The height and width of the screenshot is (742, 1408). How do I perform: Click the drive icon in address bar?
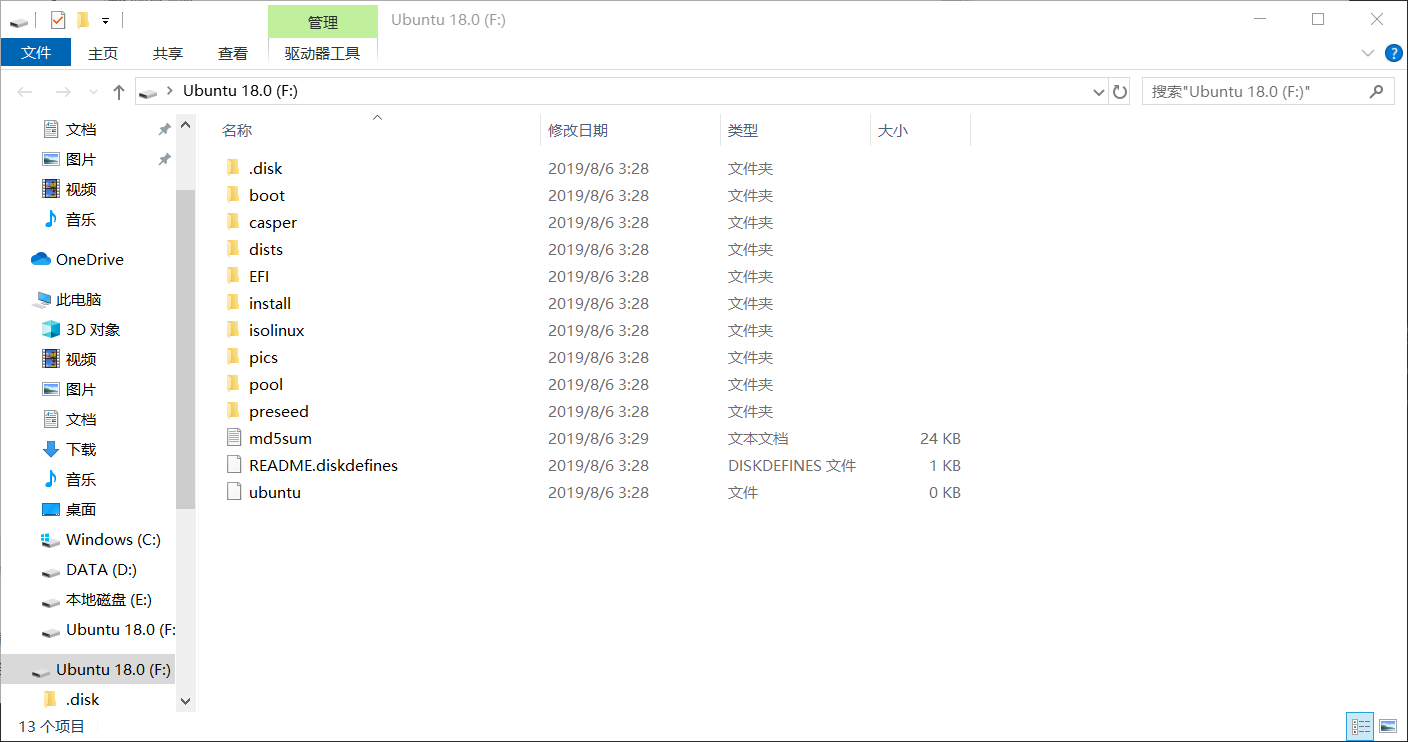click(149, 92)
